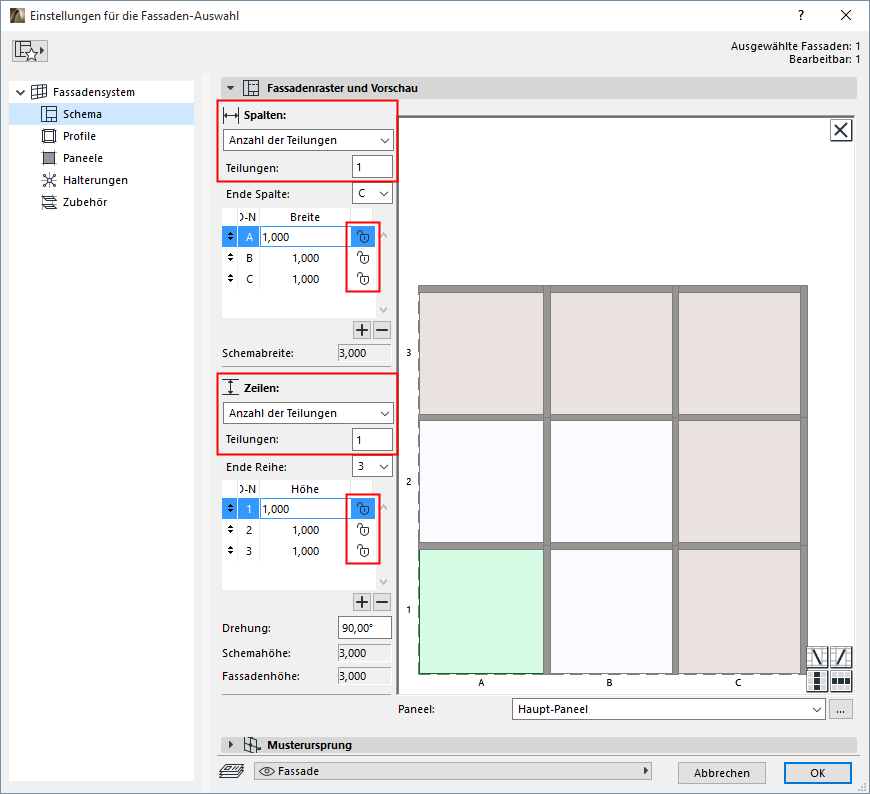Click the layer icon beside Fassade

231,771
